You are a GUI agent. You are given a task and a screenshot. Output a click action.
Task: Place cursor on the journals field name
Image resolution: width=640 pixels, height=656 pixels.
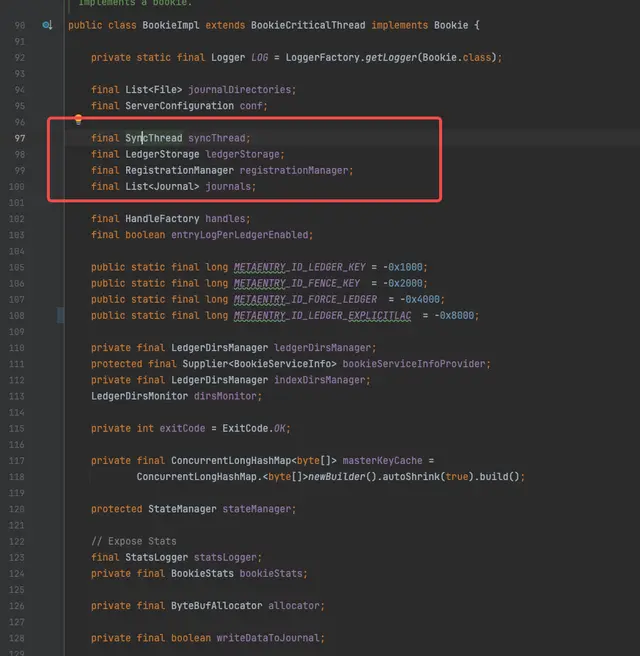(230, 186)
